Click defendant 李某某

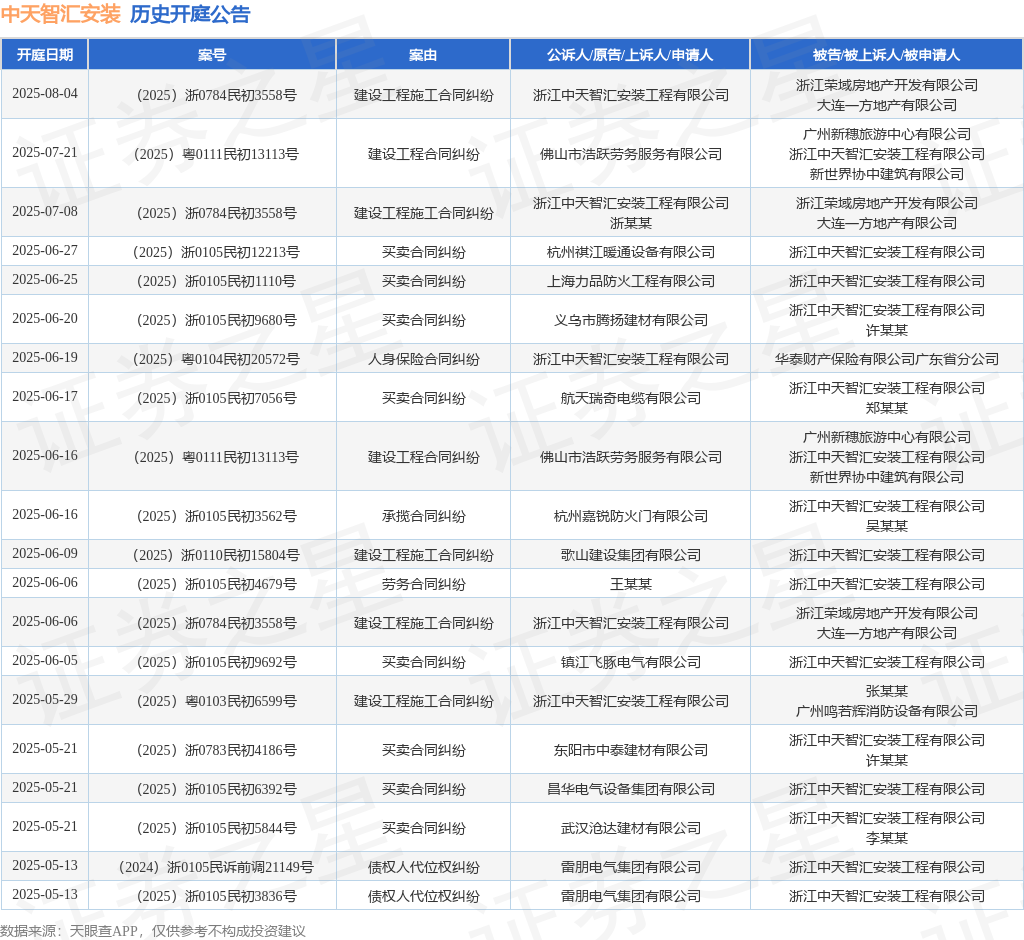coord(886,838)
